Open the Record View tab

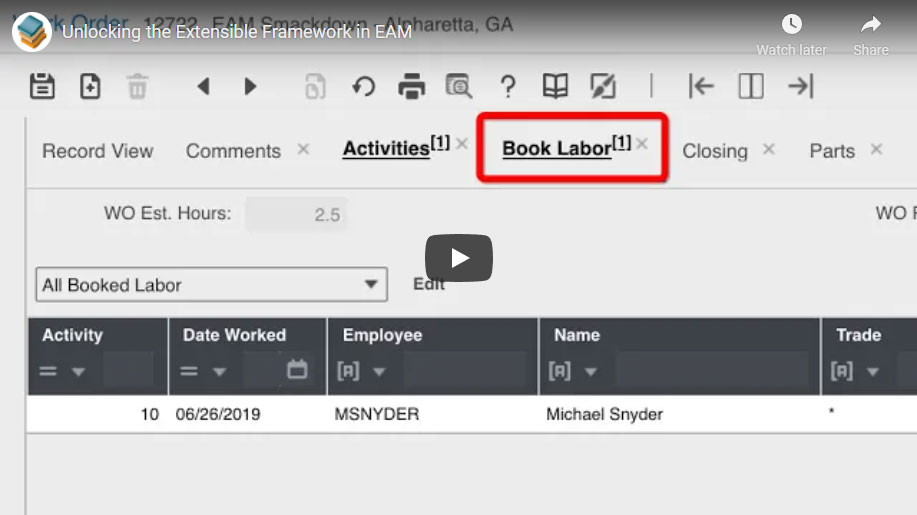[98, 151]
